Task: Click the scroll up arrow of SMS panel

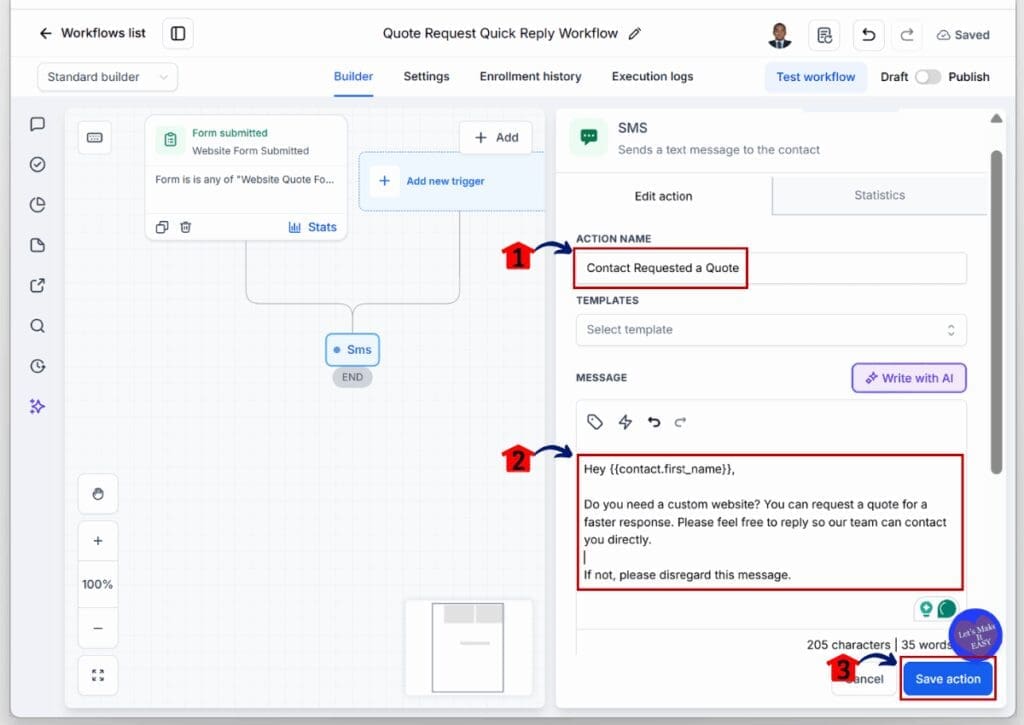Action: tap(996, 119)
